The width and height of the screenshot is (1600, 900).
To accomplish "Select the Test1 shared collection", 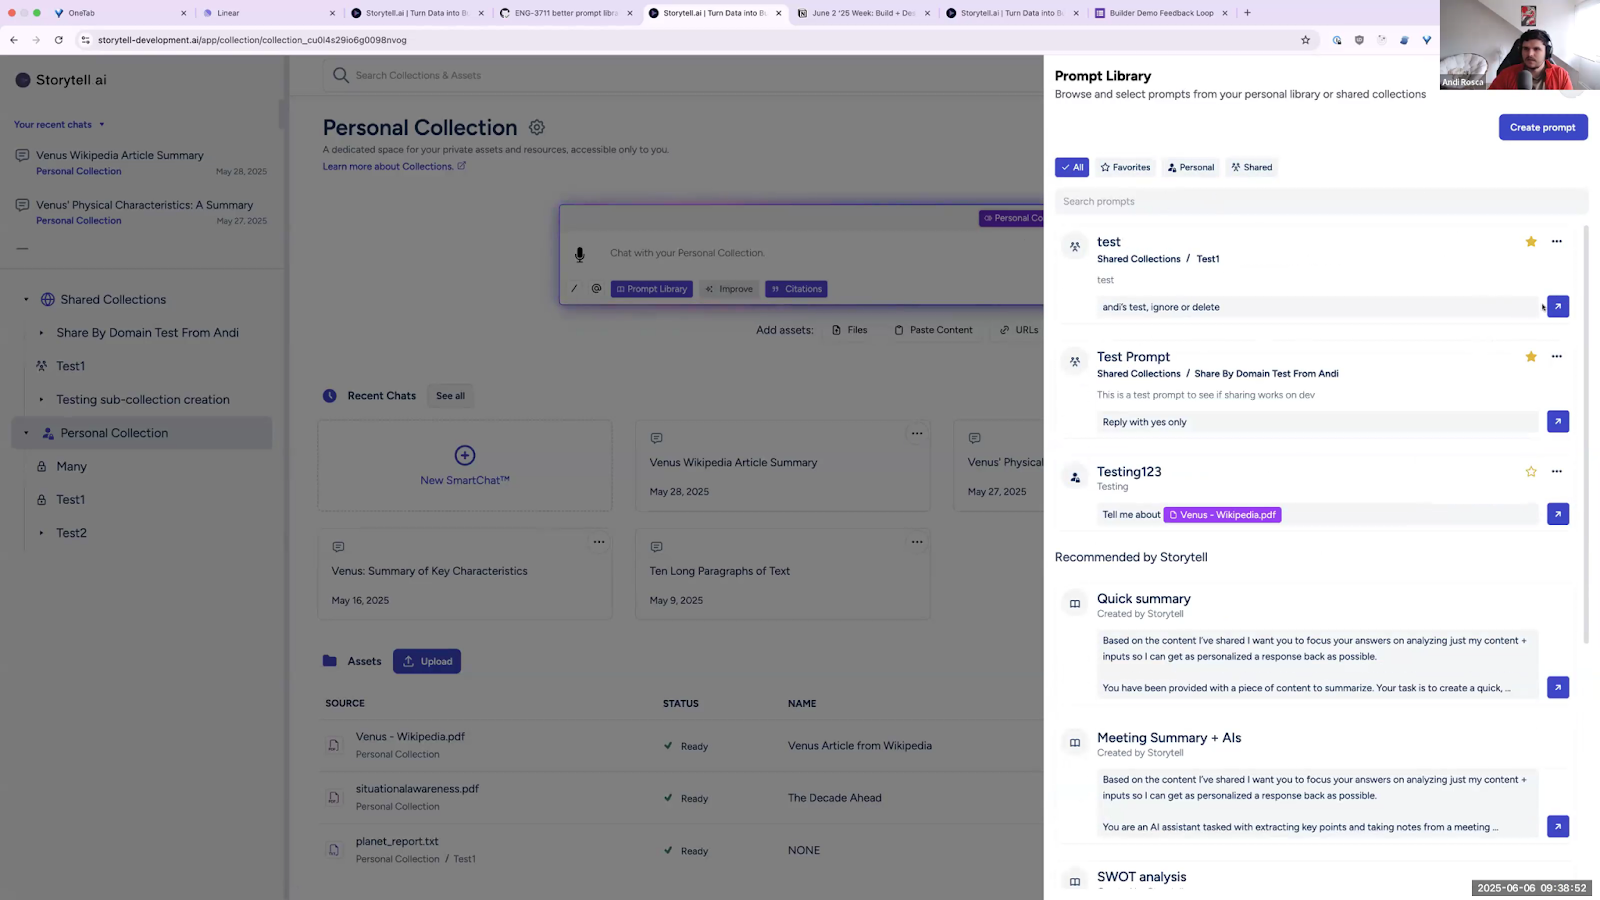I will tap(70, 366).
